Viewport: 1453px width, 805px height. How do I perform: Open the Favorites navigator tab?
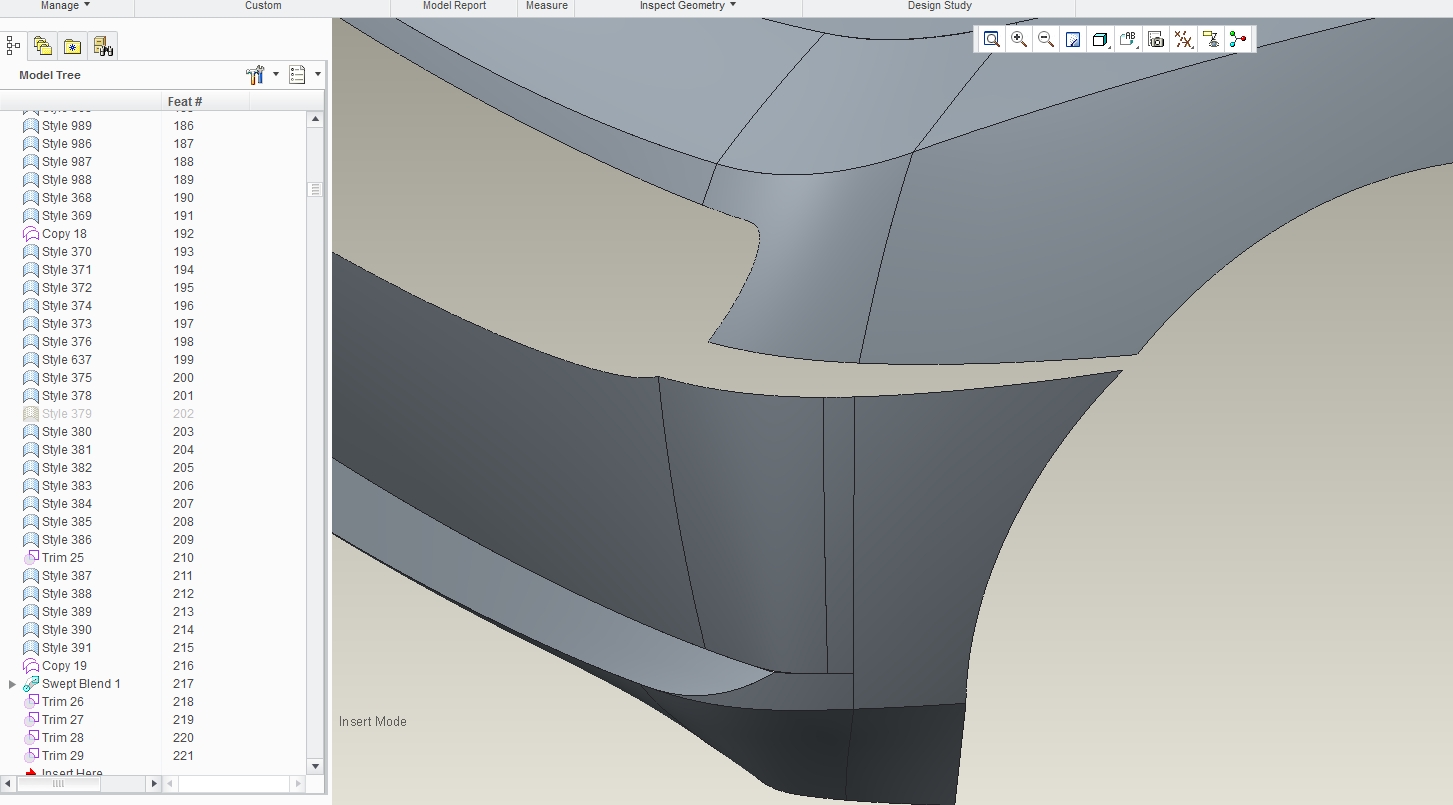coord(72,45)
